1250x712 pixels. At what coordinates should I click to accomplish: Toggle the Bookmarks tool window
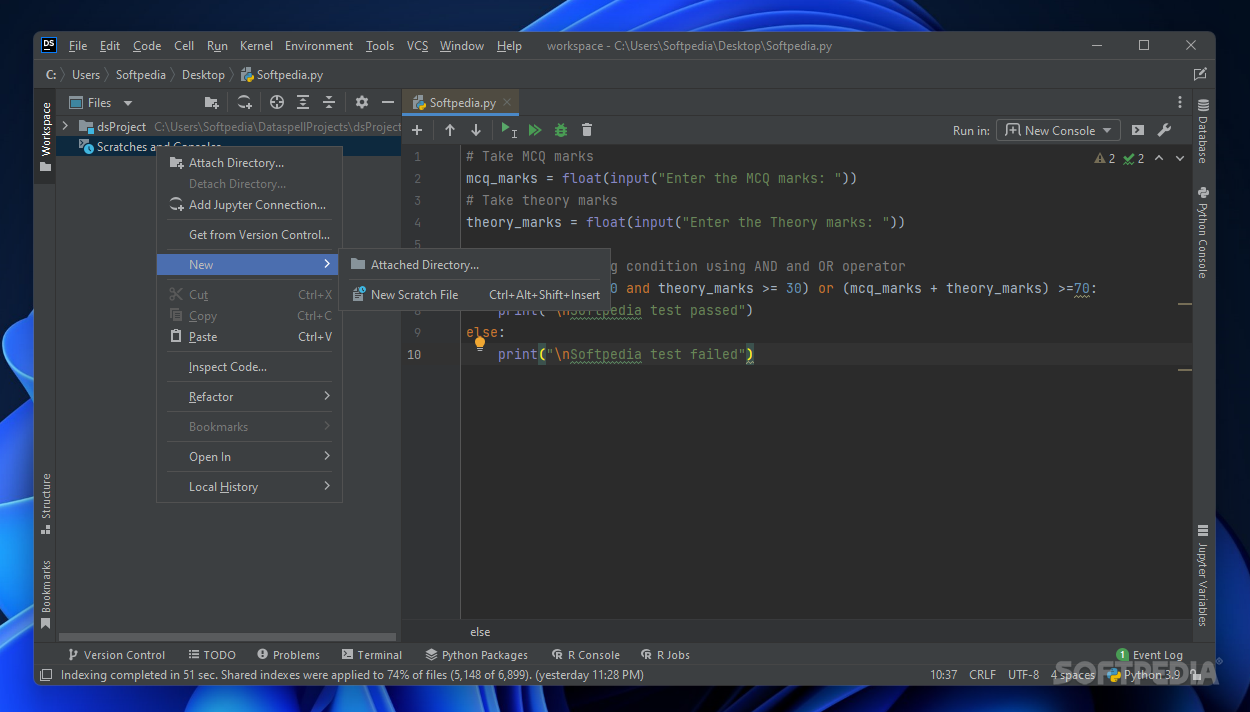tap(45, 594)
